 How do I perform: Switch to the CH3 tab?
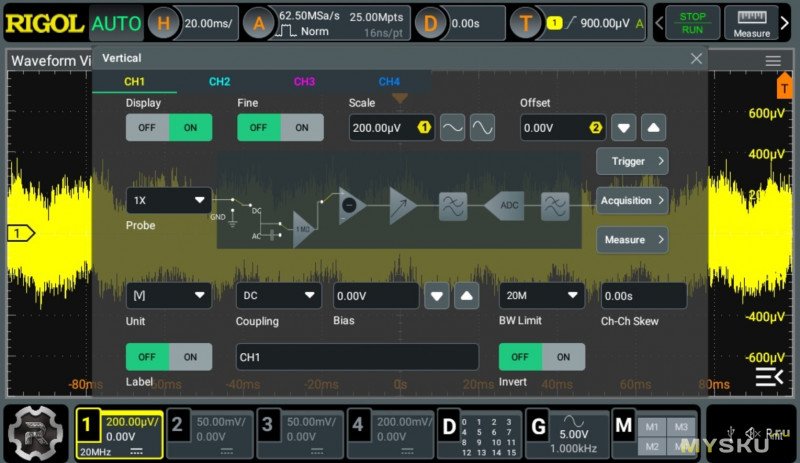point(305,82)
